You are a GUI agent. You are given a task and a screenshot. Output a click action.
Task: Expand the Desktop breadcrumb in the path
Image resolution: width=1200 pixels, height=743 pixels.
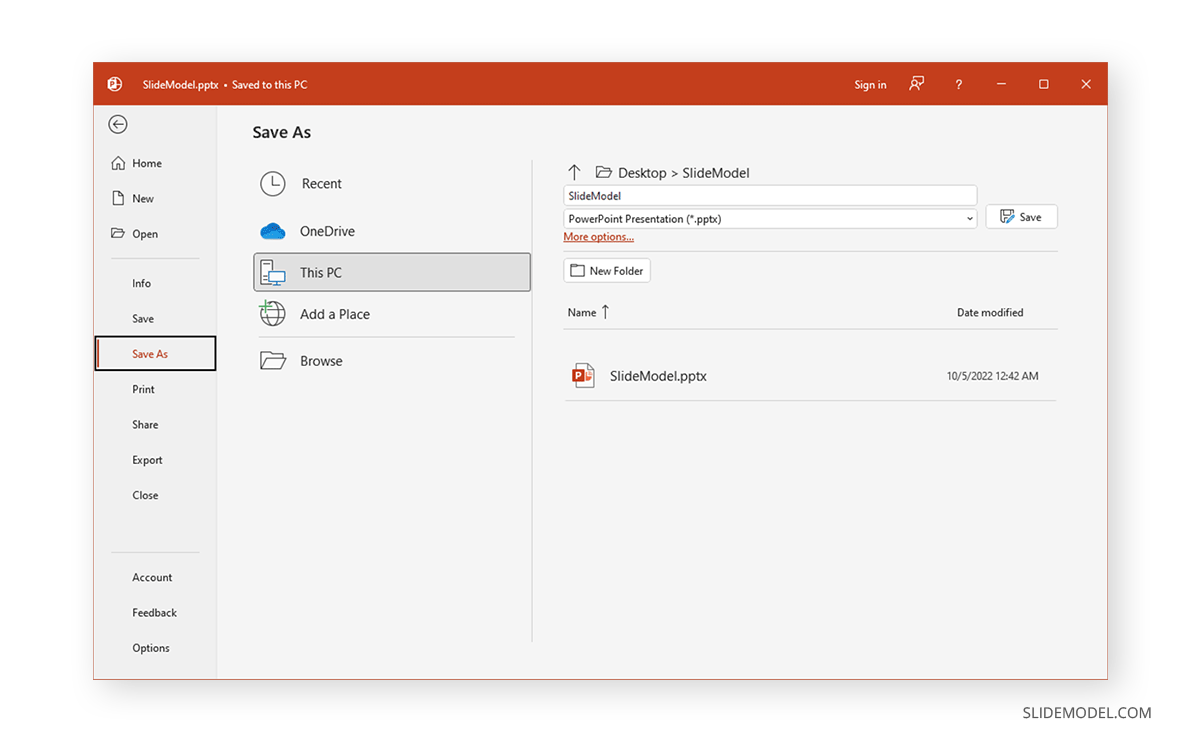click(641, 172)
